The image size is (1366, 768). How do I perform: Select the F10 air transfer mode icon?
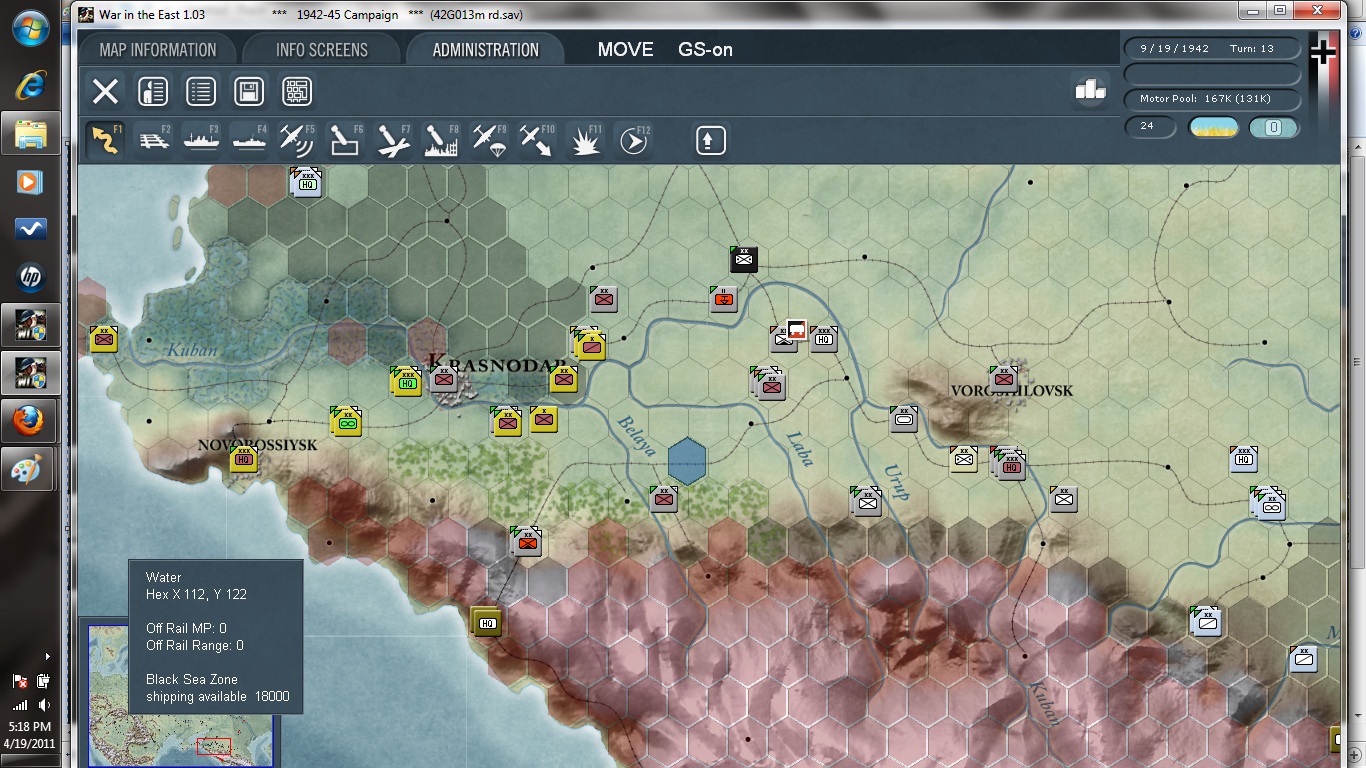537,140
